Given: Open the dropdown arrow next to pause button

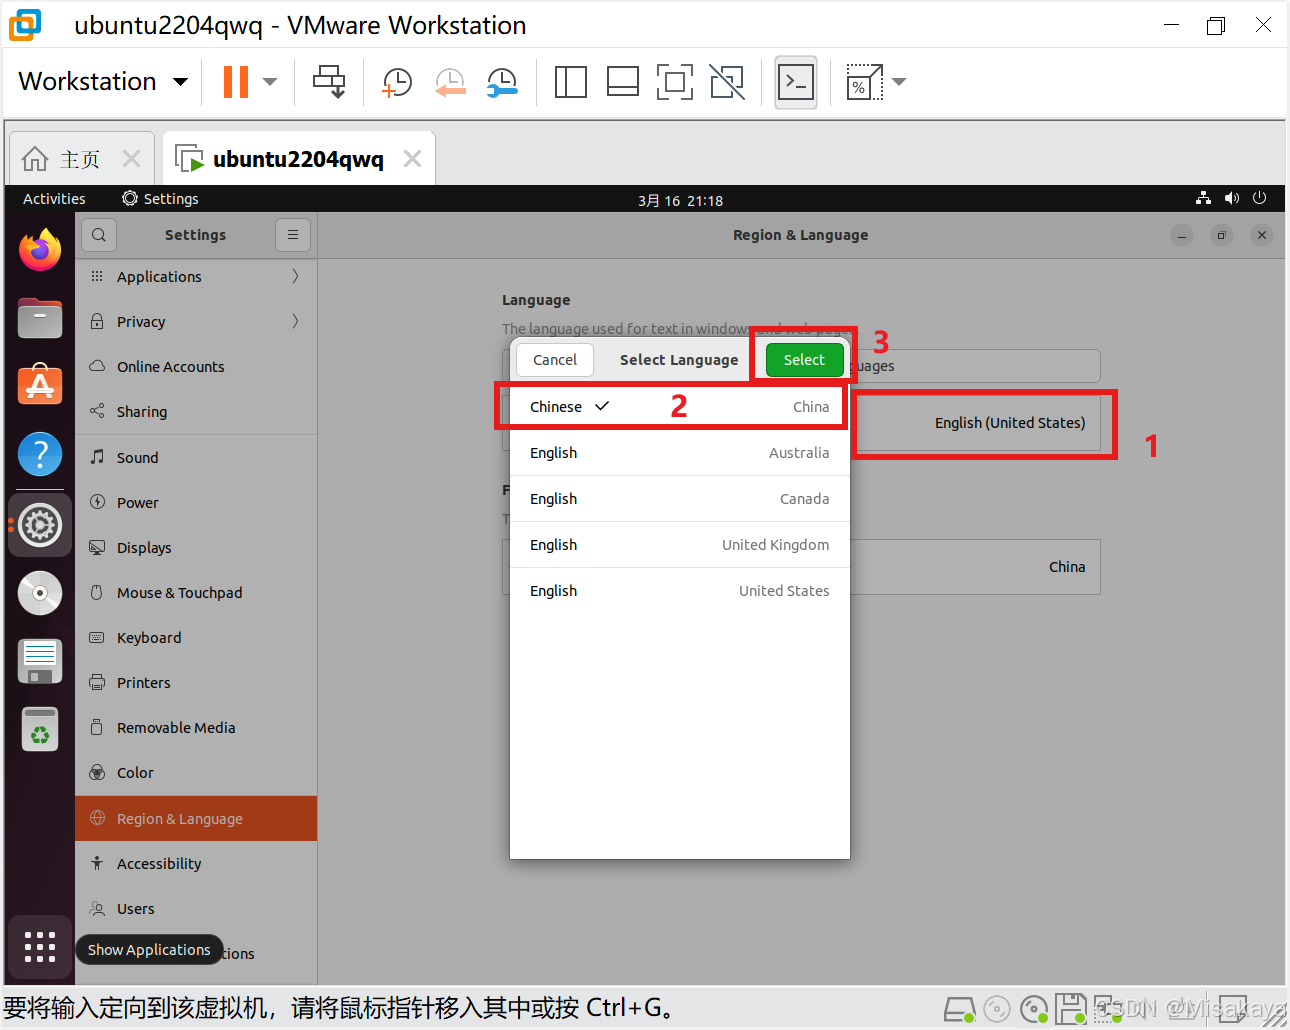Looking at the screenshot, I should (270, 82).
